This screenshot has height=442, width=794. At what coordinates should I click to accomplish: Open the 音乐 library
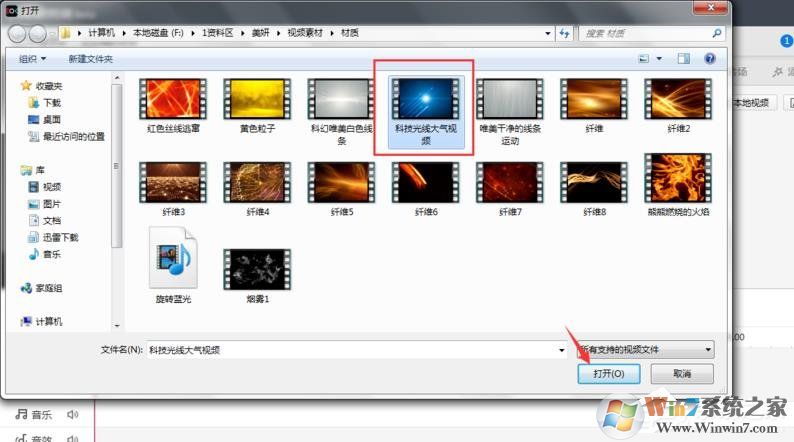pyautogui.click(x=45, y=254)
